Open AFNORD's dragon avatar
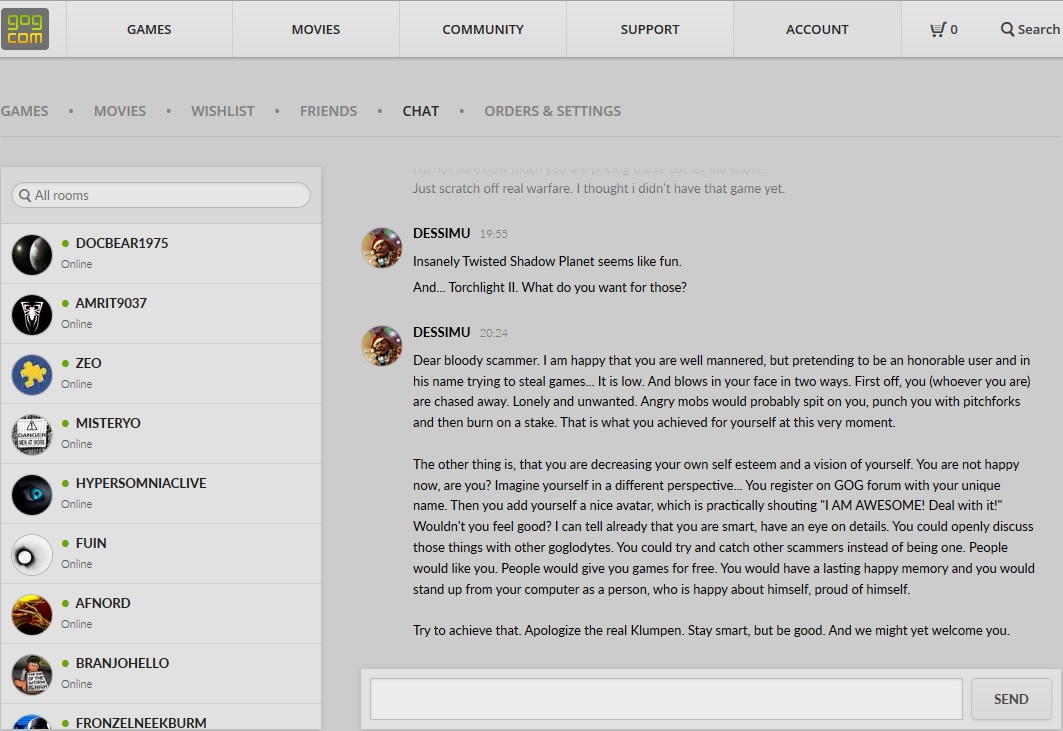The height and width of the screenshot is (731, 1063). 32,614
